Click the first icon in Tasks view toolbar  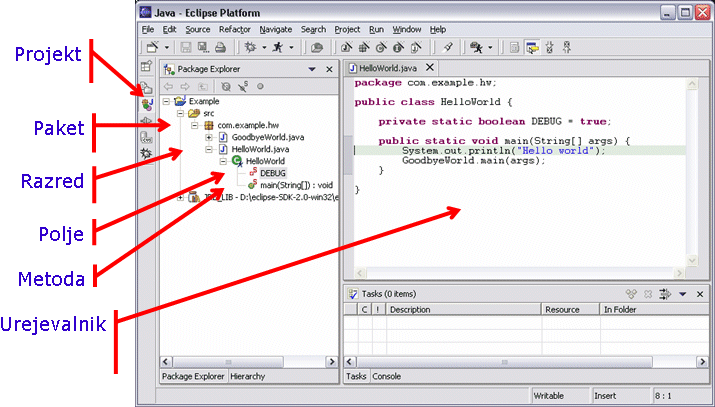(631, 294)
